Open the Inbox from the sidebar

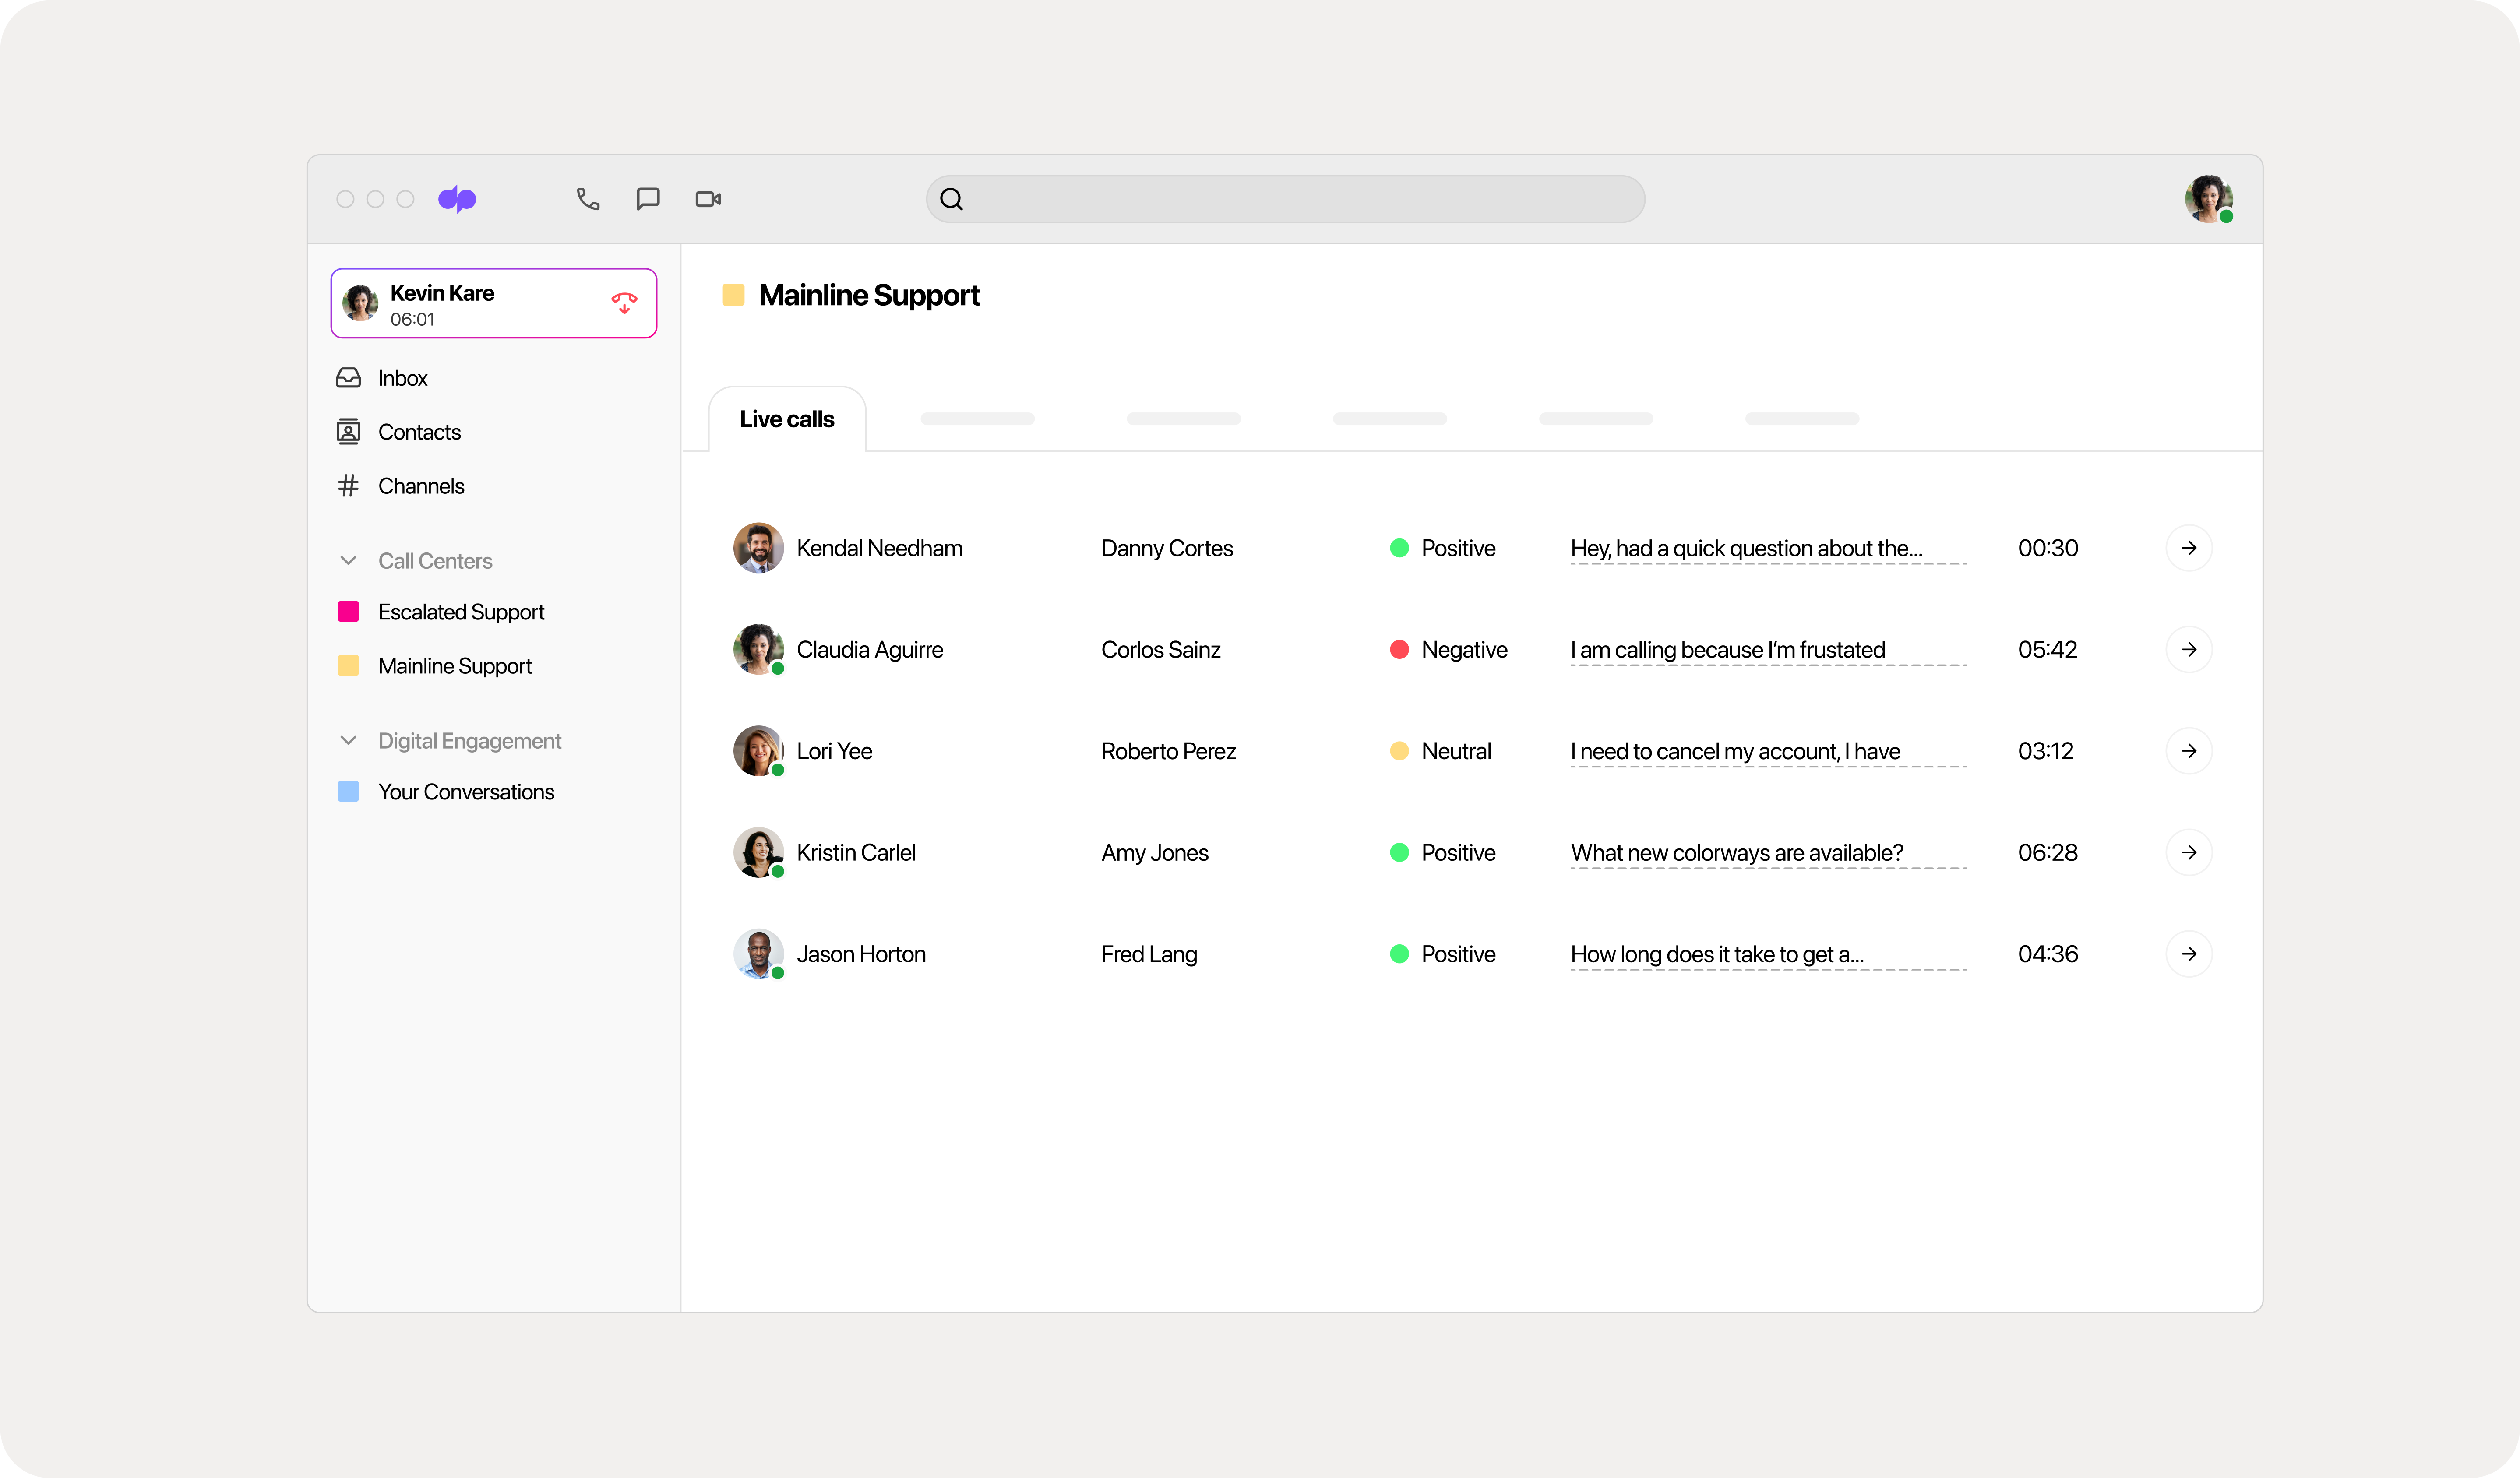click(403, 377)
